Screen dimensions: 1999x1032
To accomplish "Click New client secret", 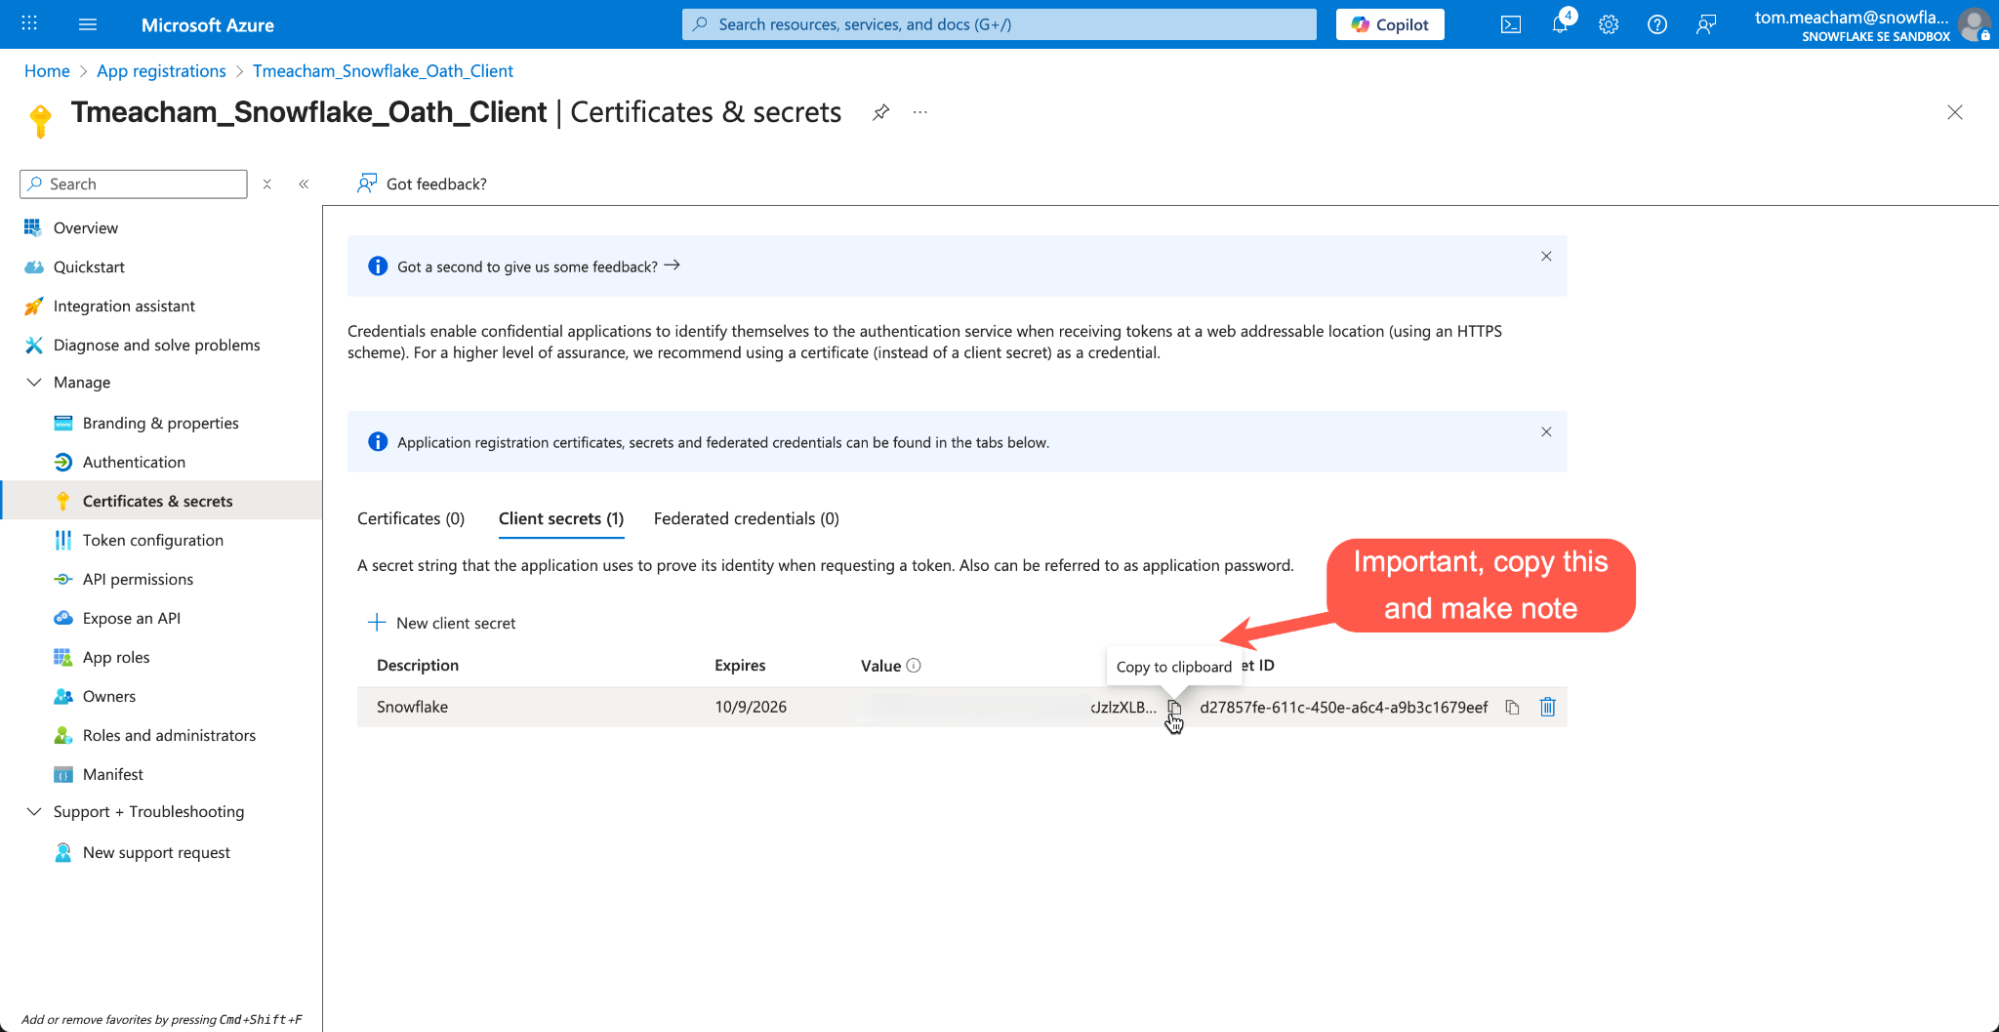I will tap(442, 623).
